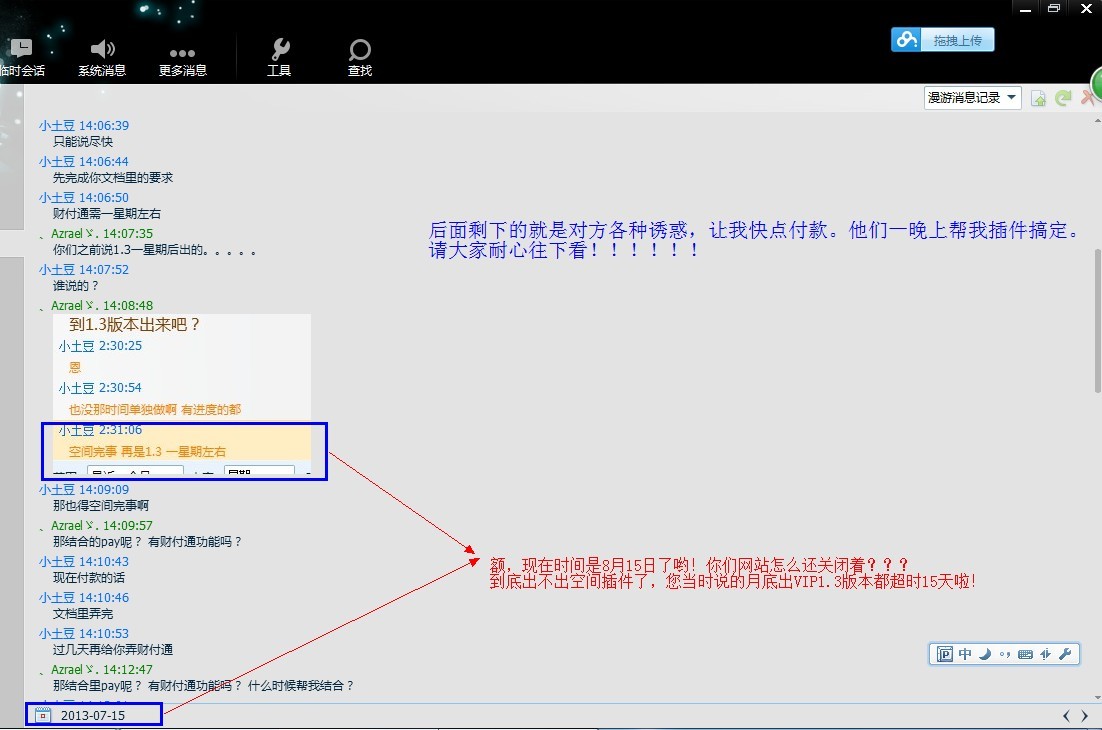Click the scroll-down arrow of the chat history

(x=1097, y=697)
